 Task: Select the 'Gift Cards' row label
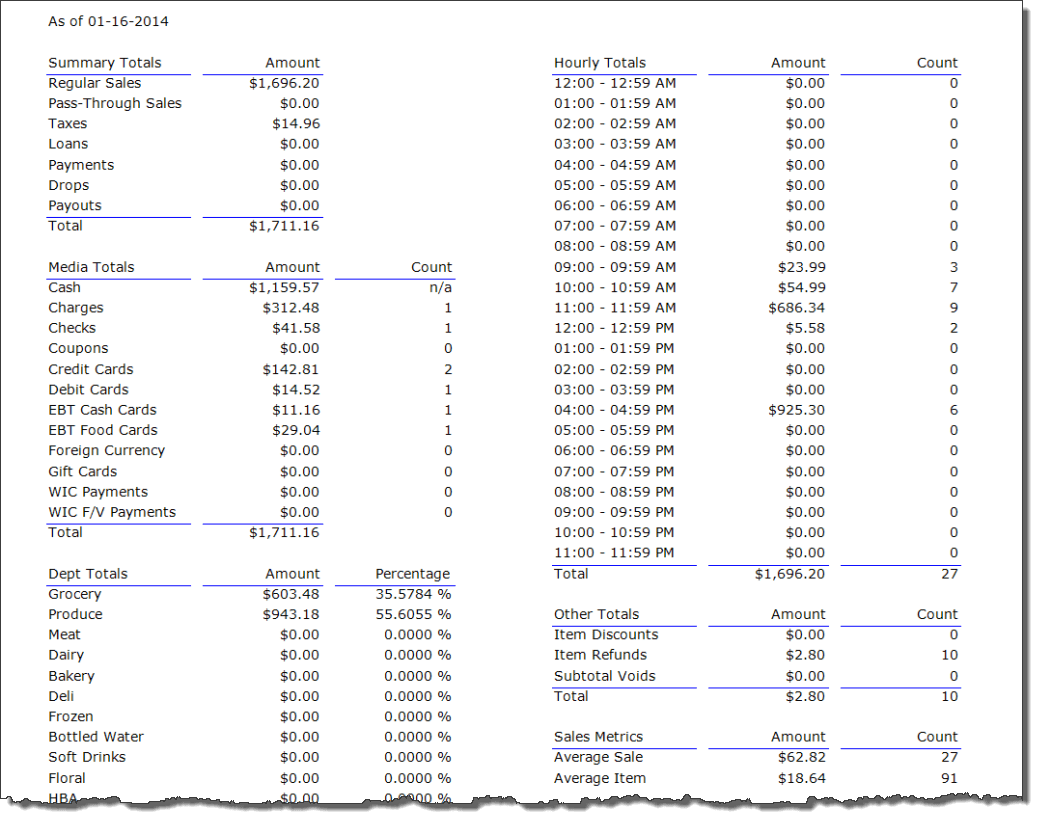click(x=83, y=472)
